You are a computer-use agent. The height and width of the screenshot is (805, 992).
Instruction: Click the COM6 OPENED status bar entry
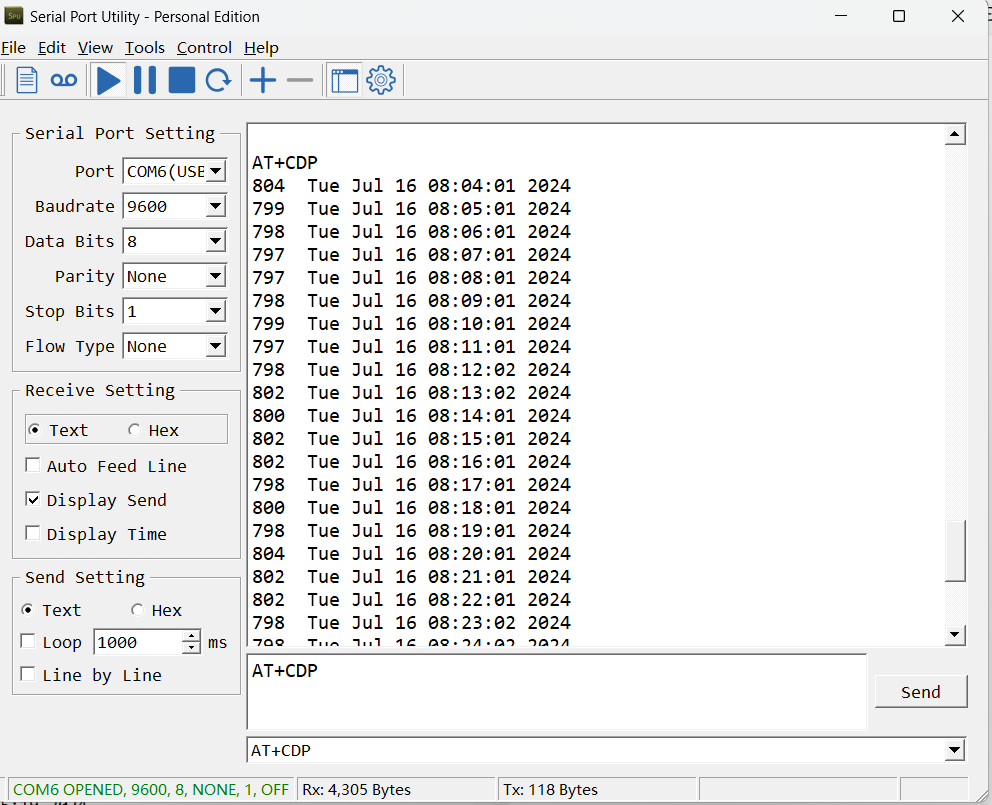151,790
